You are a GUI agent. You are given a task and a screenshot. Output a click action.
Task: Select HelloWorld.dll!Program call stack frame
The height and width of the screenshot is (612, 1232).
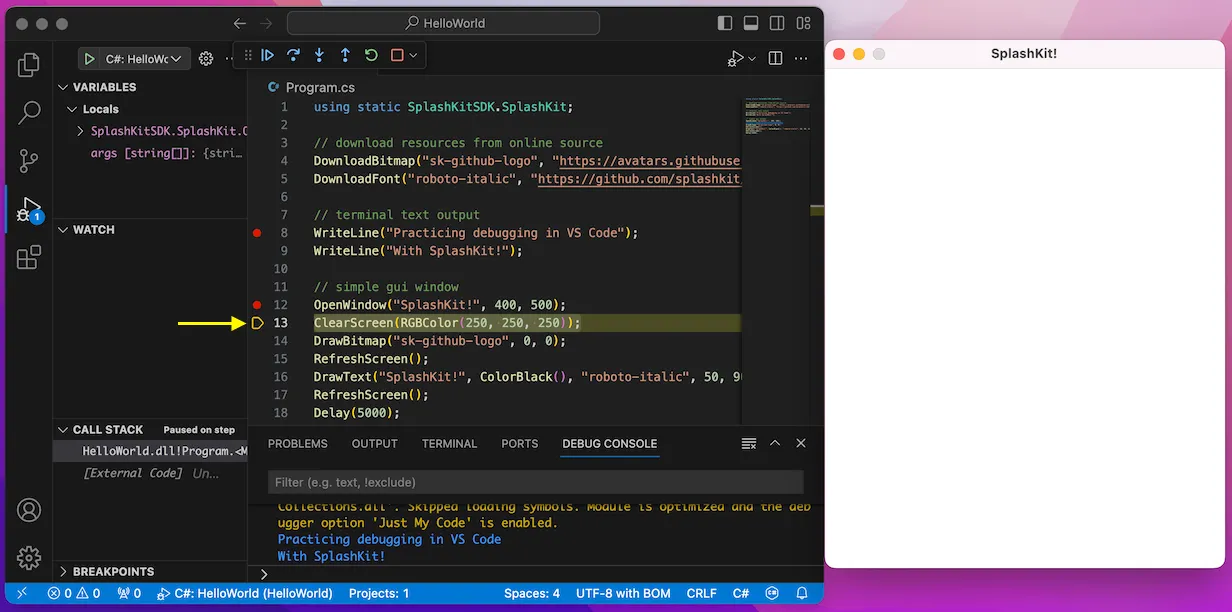pyautogui.click(x=150, y=452)
